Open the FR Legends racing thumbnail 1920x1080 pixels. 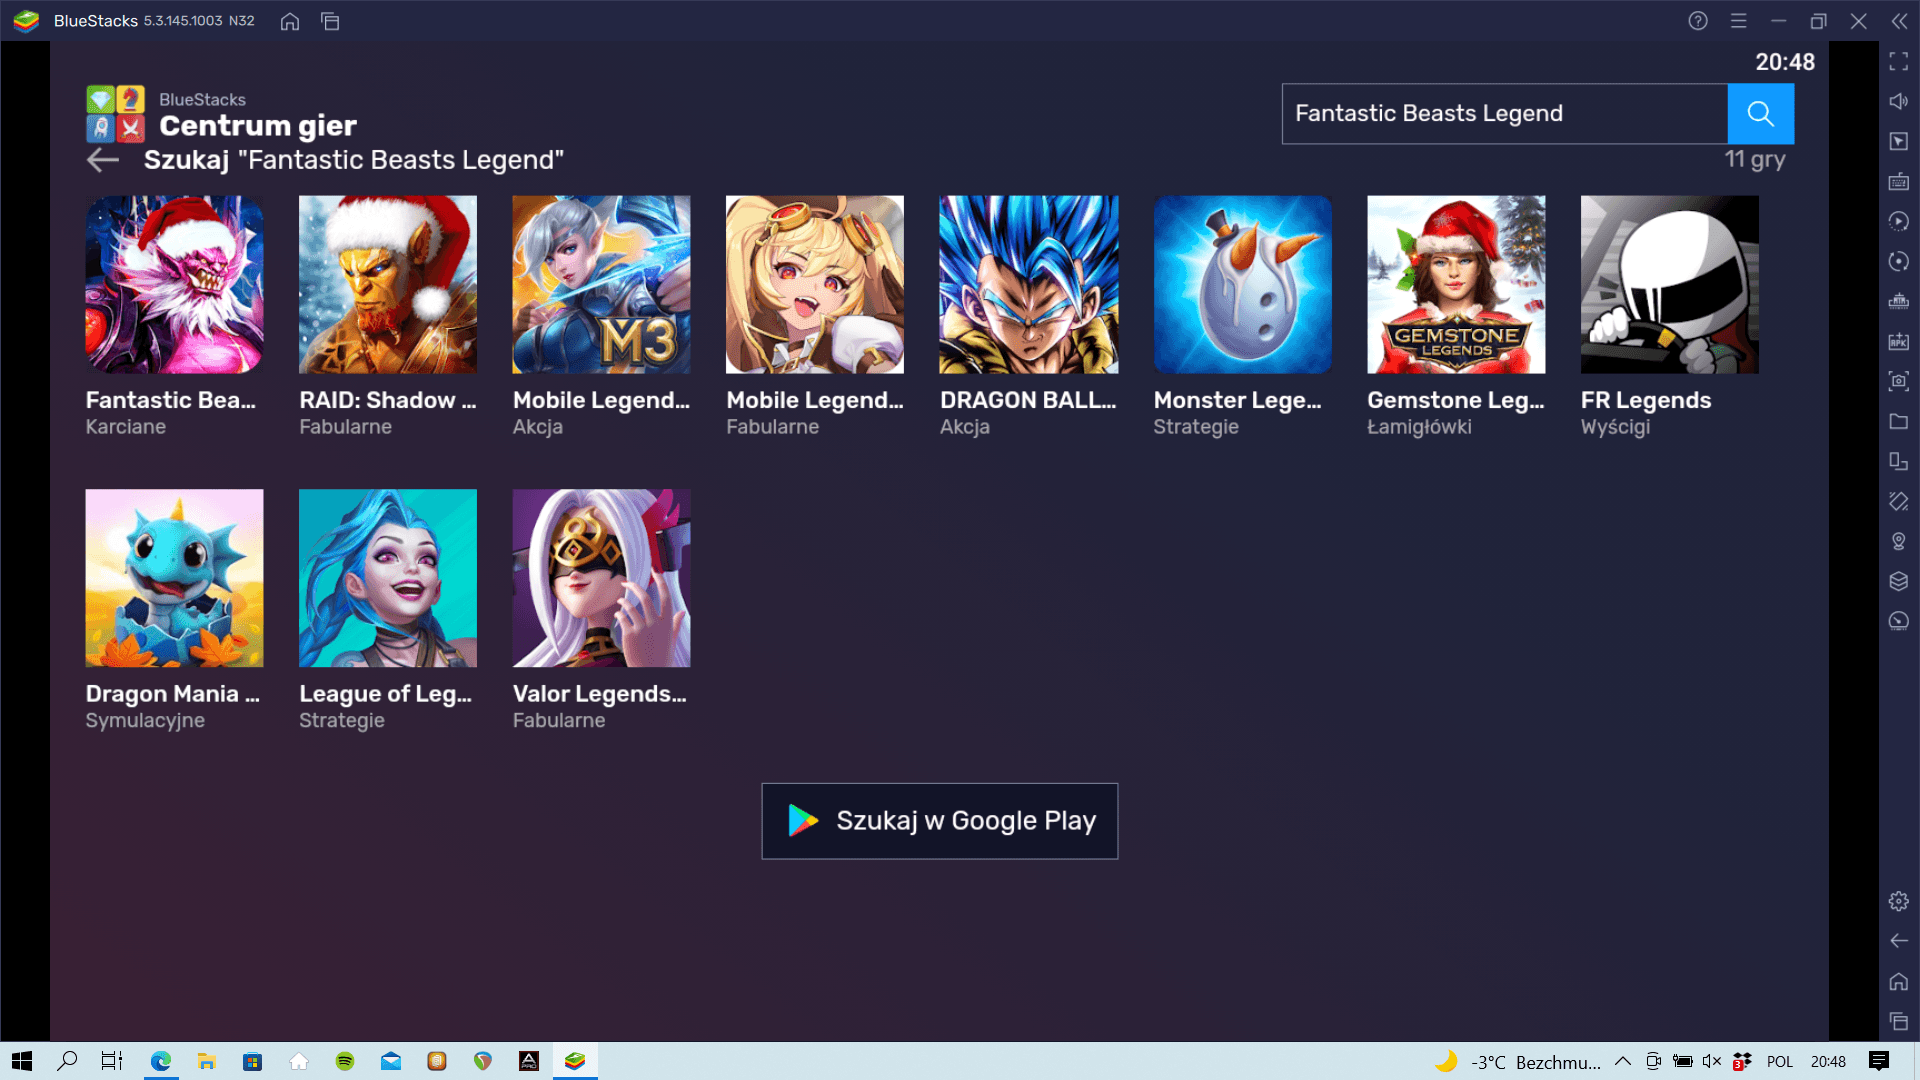[x=1669, y=284]
